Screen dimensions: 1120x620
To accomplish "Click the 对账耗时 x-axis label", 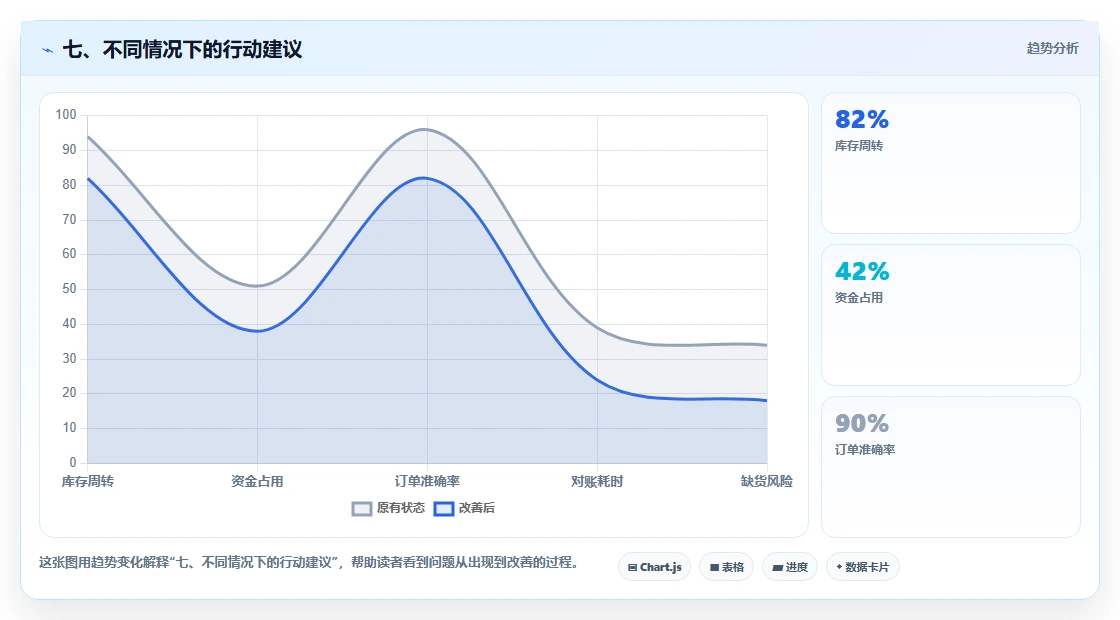I will [x=597, y=481].
